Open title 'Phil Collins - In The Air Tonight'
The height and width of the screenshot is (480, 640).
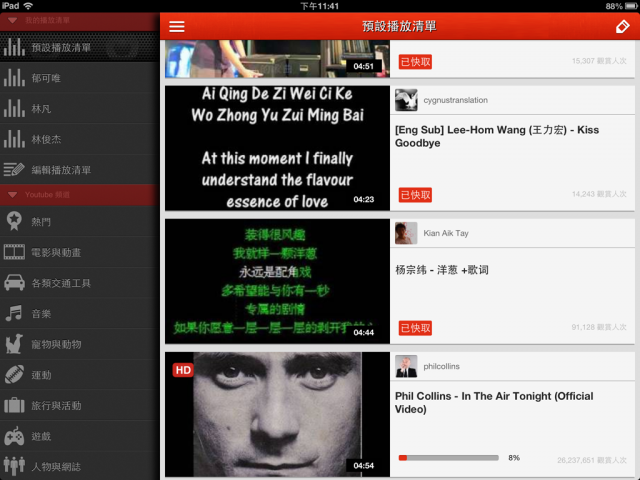click(494, 402)
